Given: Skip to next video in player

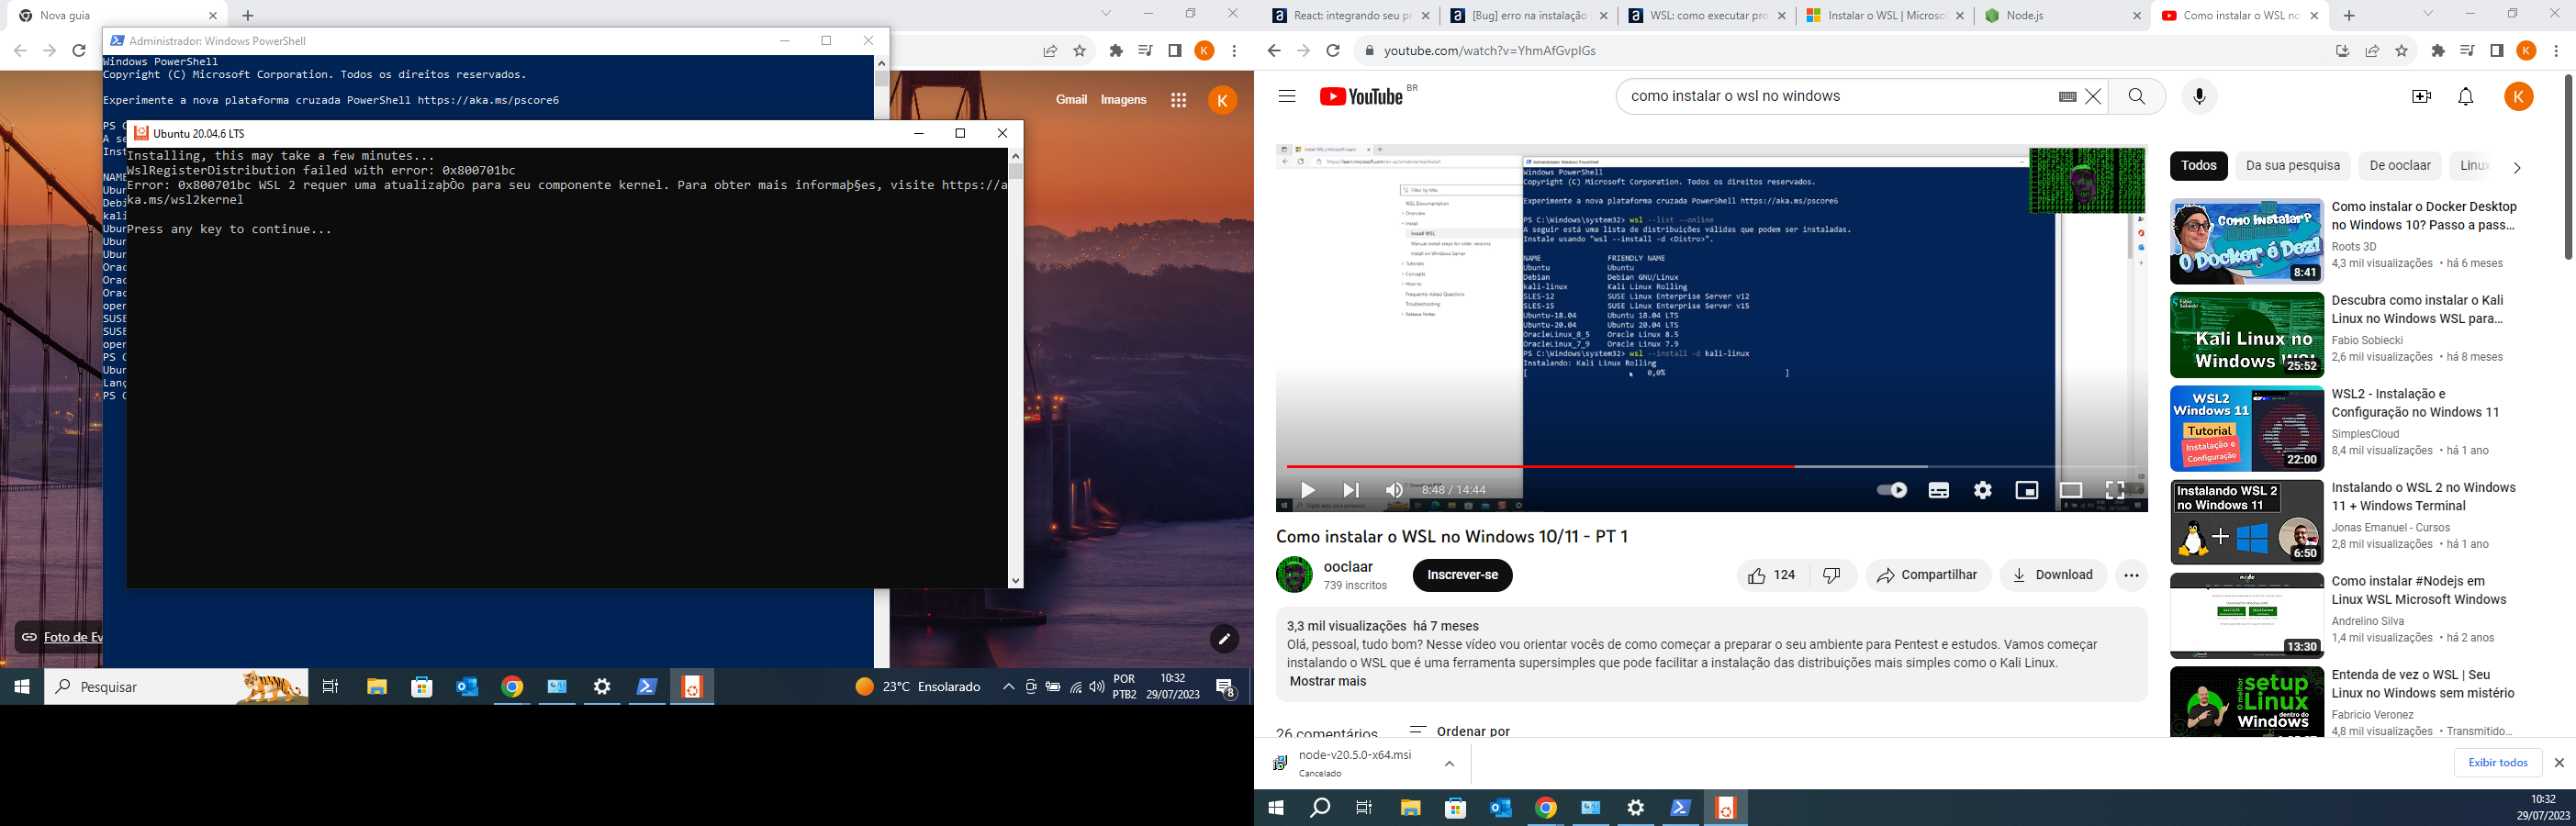Looking at the screenshot, I should point(1351,490).
